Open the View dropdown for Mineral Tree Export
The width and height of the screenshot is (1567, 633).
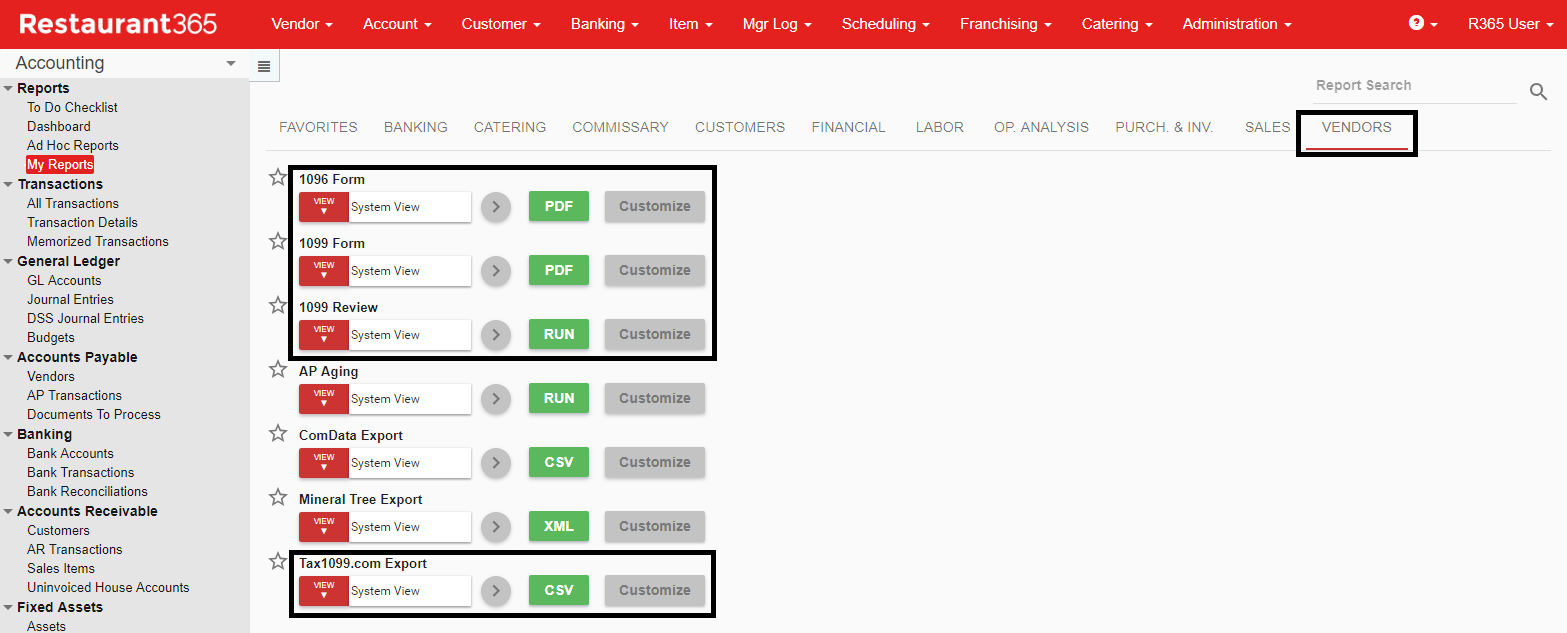click(x=324, y=527)
